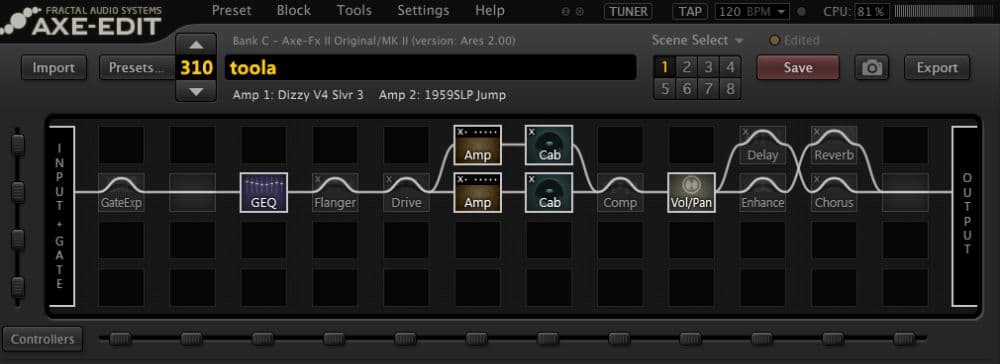The image size is (1000, 364).
Task: Select the Chorus block
Action: click(x=834, y=193)
